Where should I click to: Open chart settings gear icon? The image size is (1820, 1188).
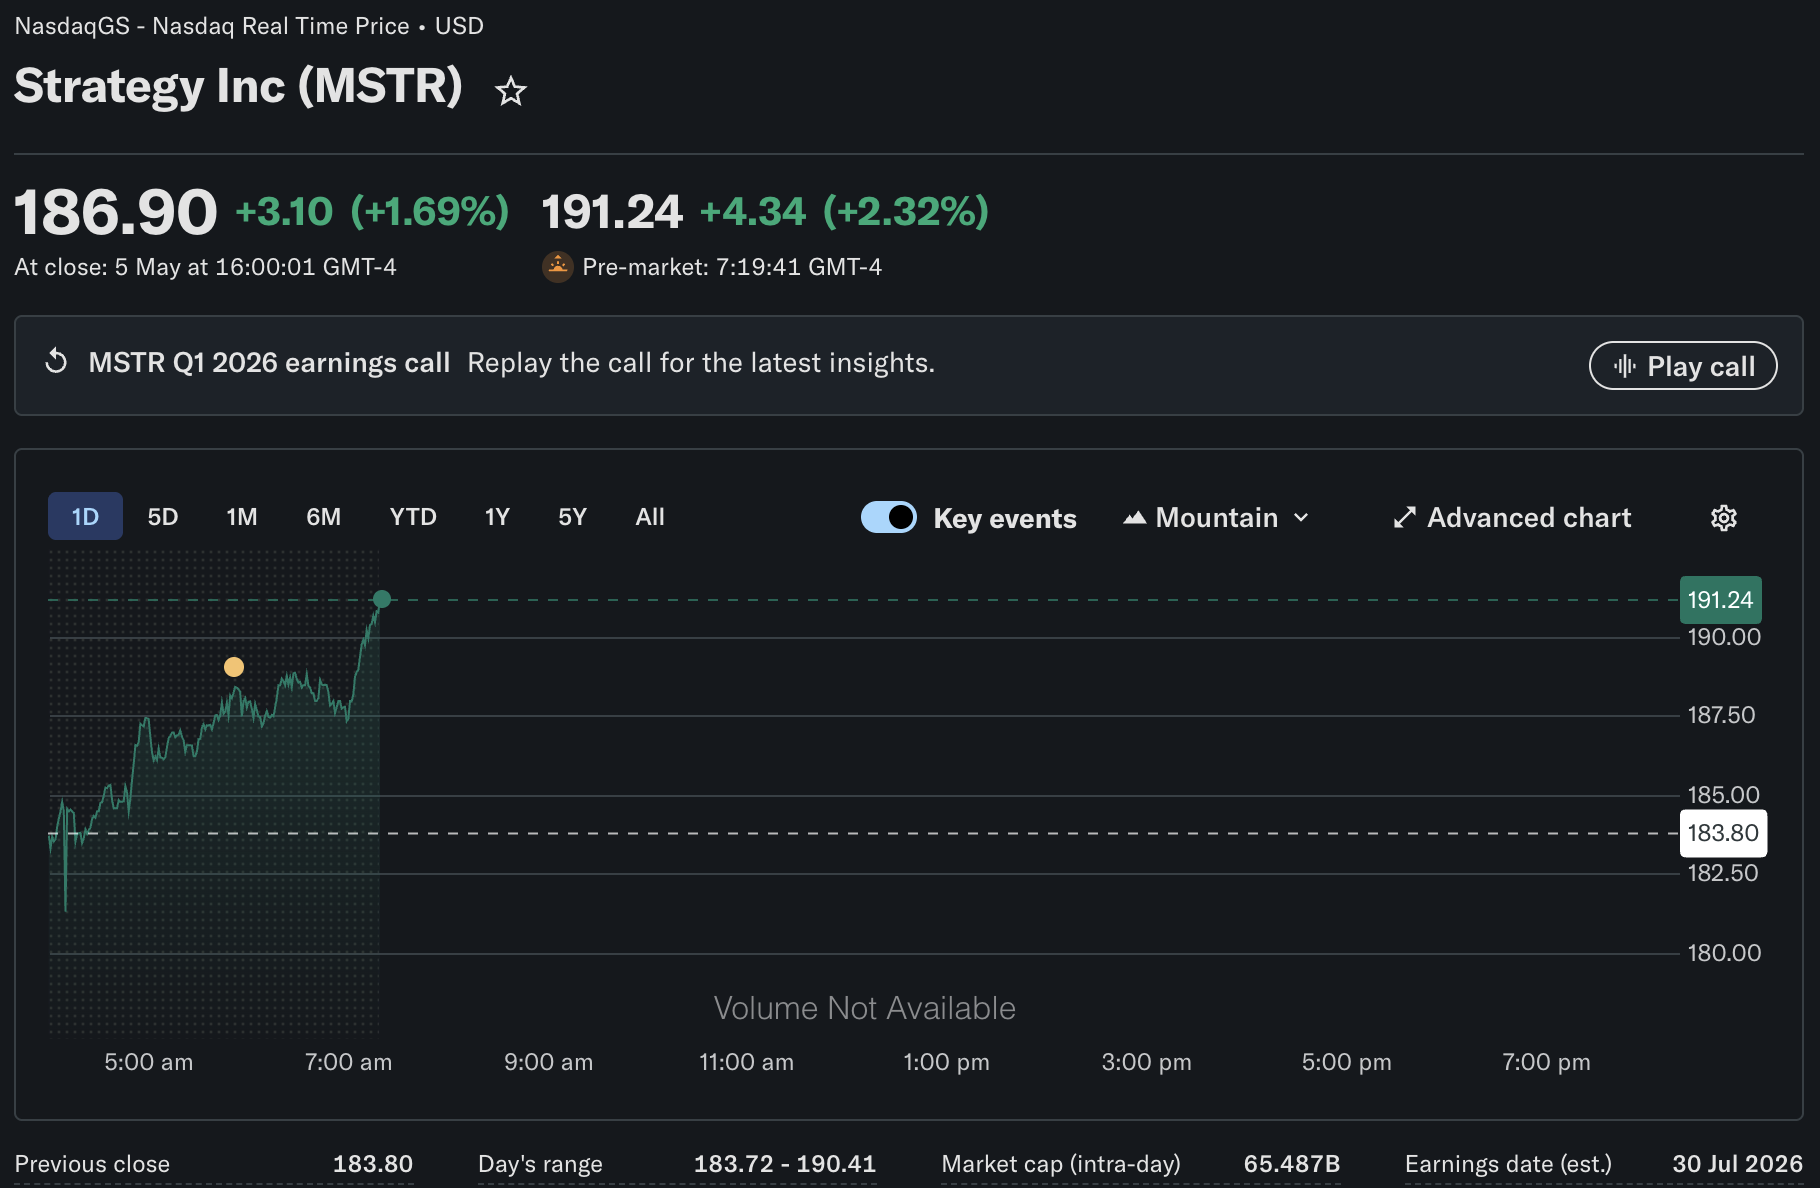(x=1723, y=518)
